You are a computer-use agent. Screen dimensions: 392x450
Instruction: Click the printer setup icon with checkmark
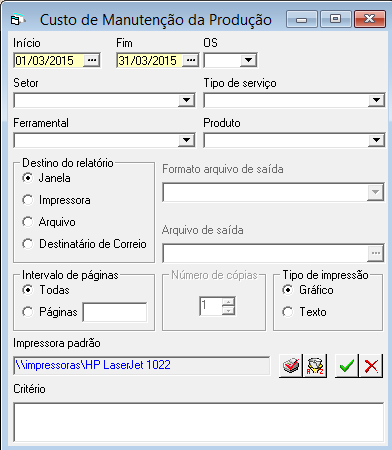(291, 366)
